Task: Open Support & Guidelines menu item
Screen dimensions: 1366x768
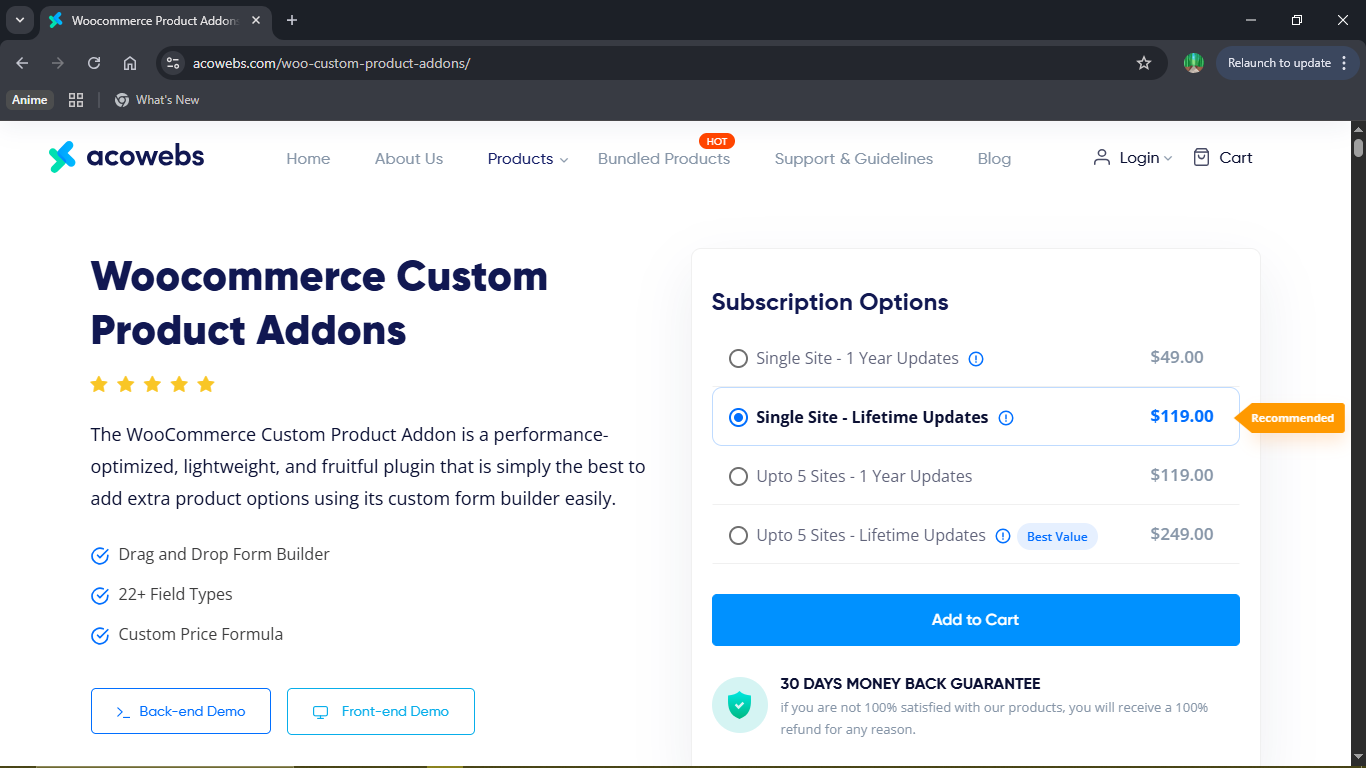Action: [x=853, y=159]
